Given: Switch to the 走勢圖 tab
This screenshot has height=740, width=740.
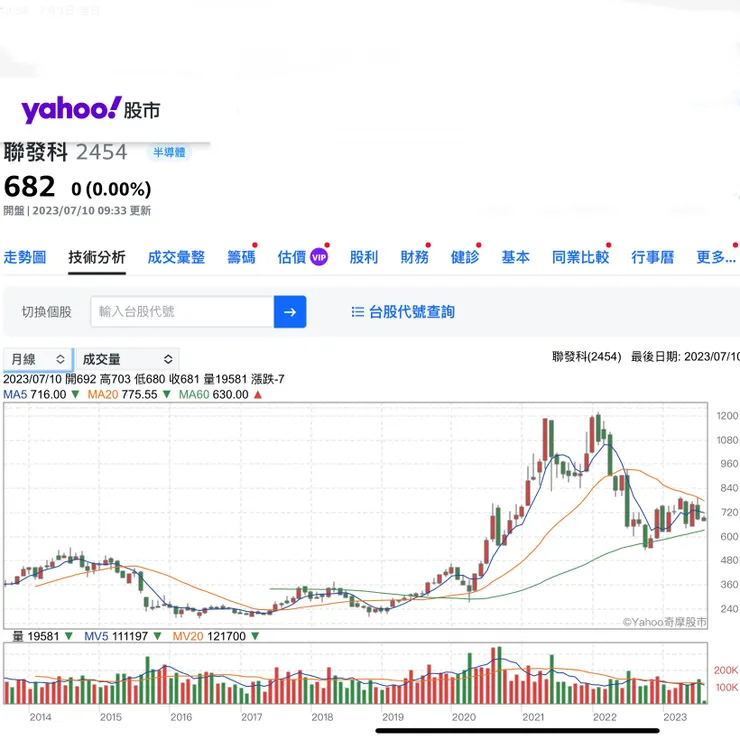Looking at the screenshot, I should coord(25,258).
